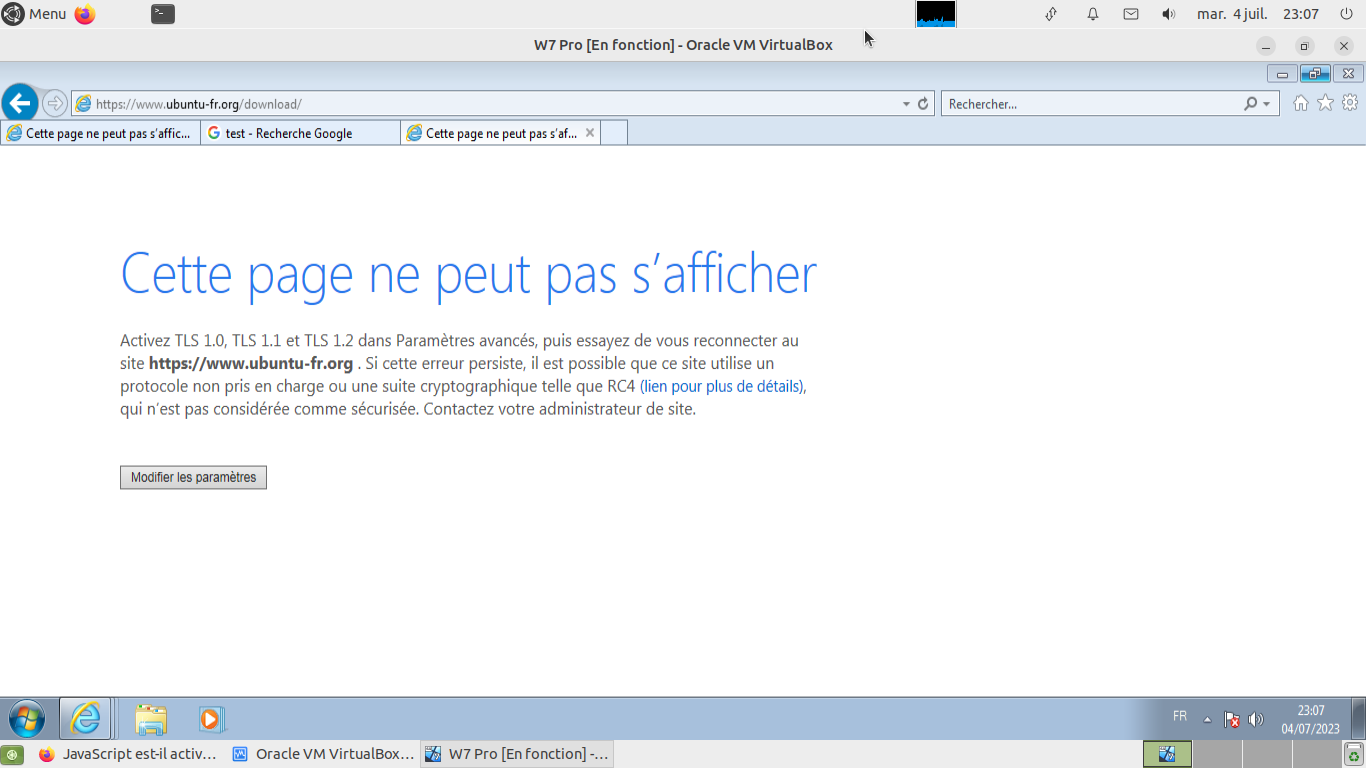Screen dimensions: 1366x768
Task: Open Internet Explorer Tools gear menu
Action: [1350, 103]
